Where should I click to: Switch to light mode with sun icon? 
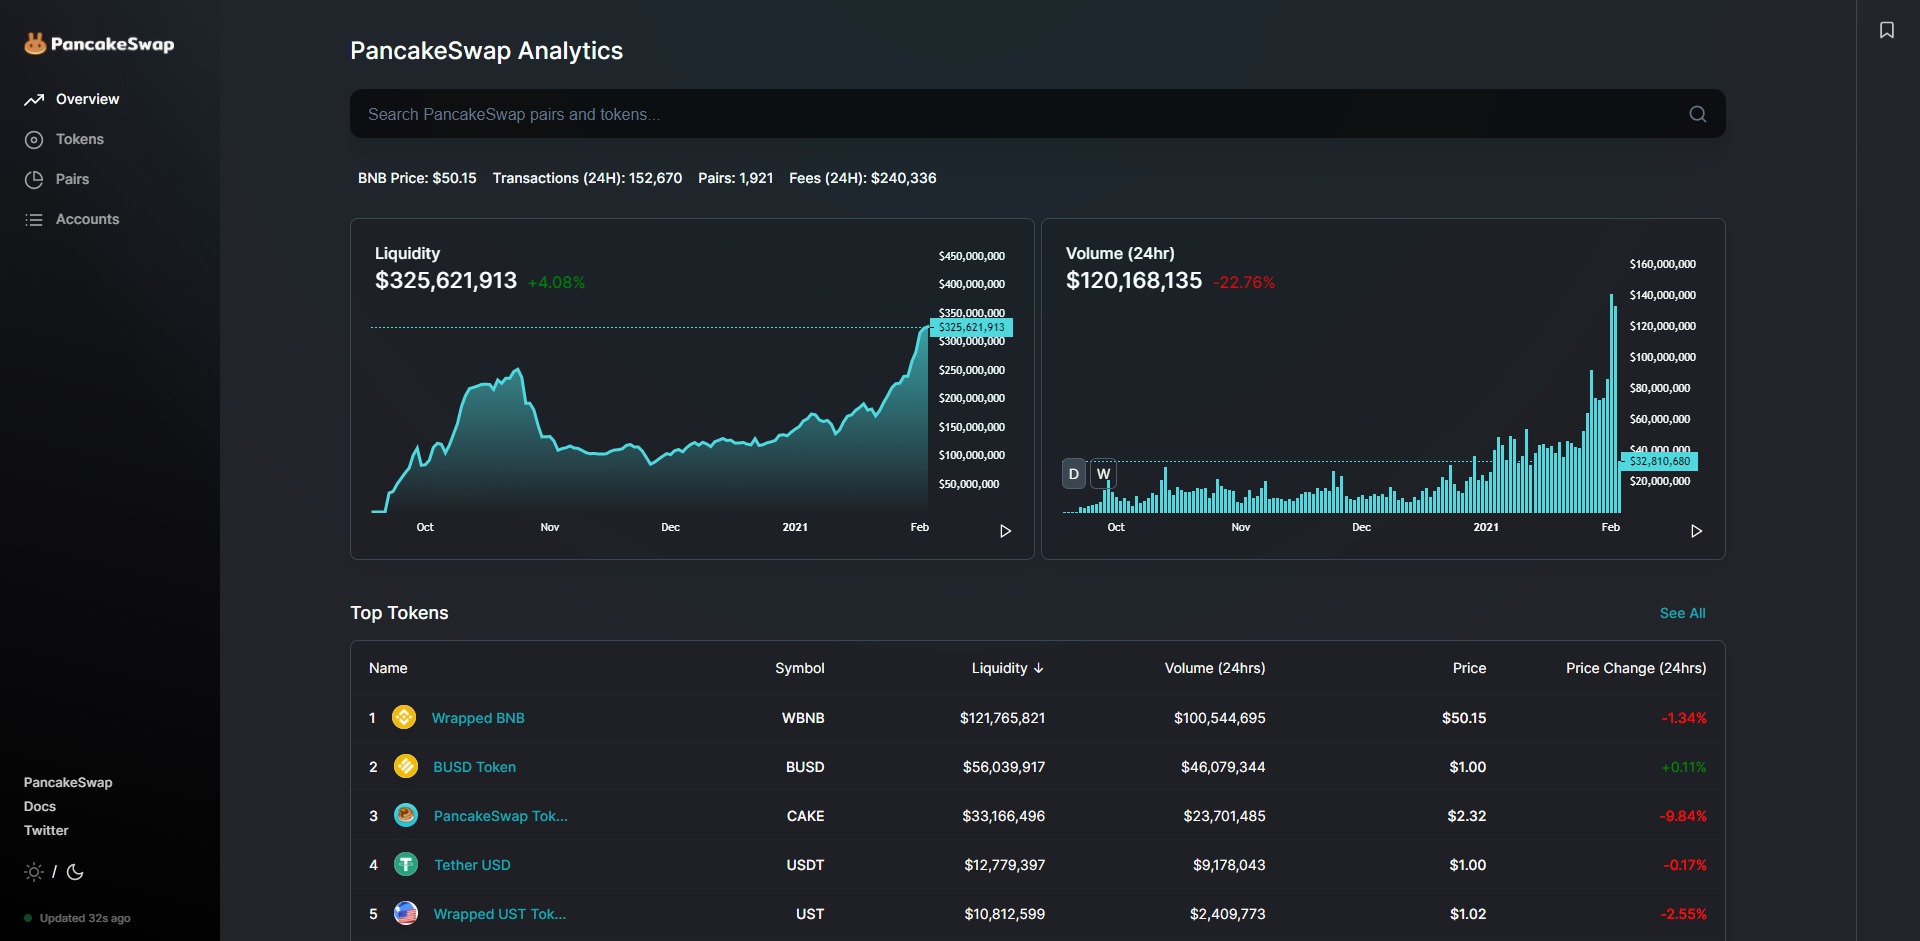[x=34, y=872]
